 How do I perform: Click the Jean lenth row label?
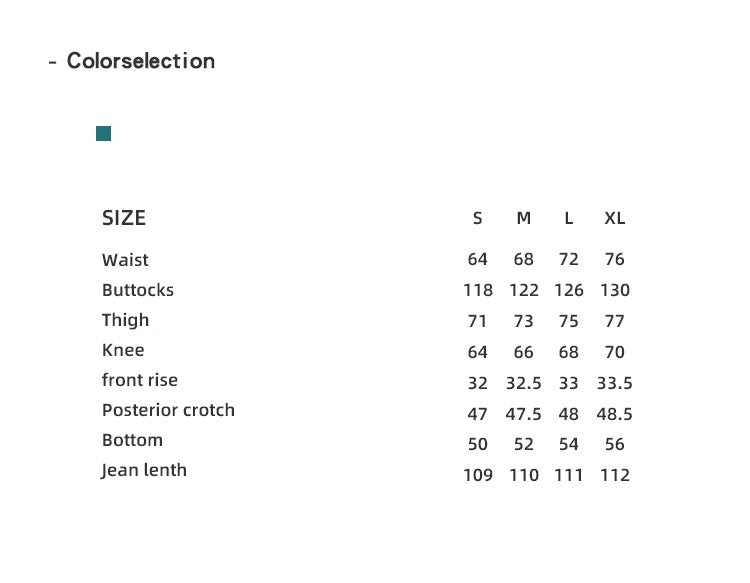[144, 470]
